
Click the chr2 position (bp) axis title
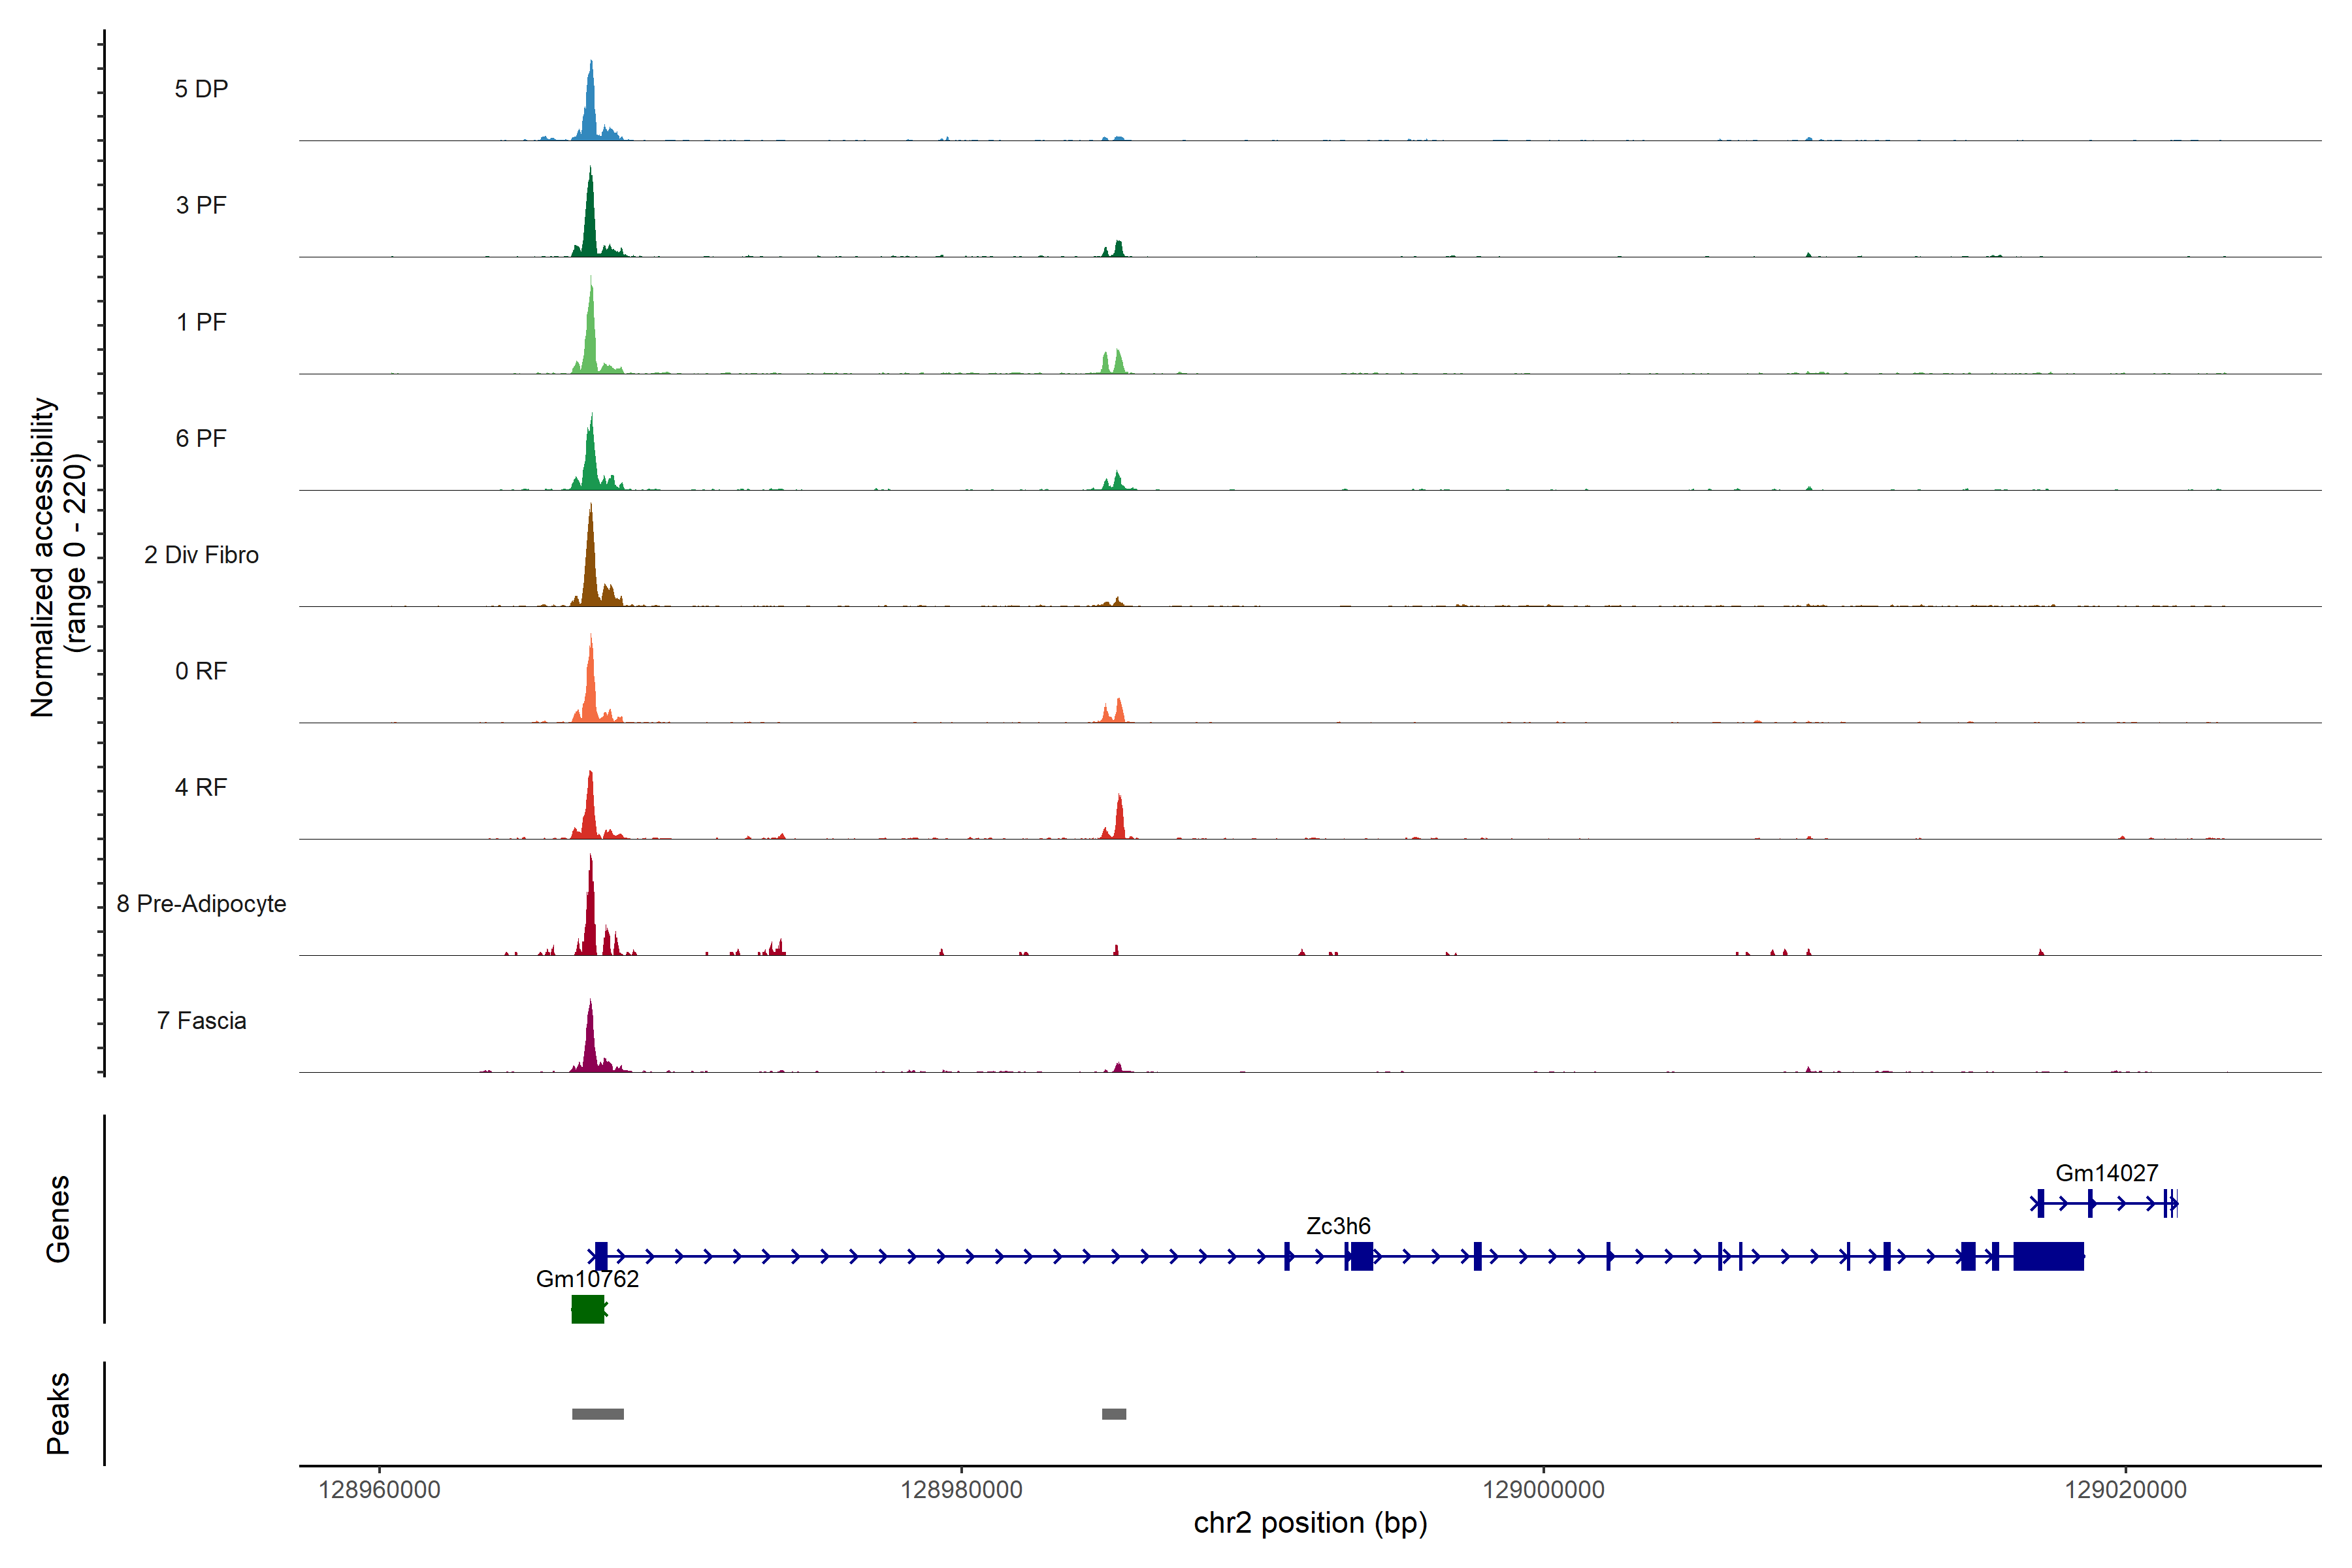(x=1310, y=1523)
